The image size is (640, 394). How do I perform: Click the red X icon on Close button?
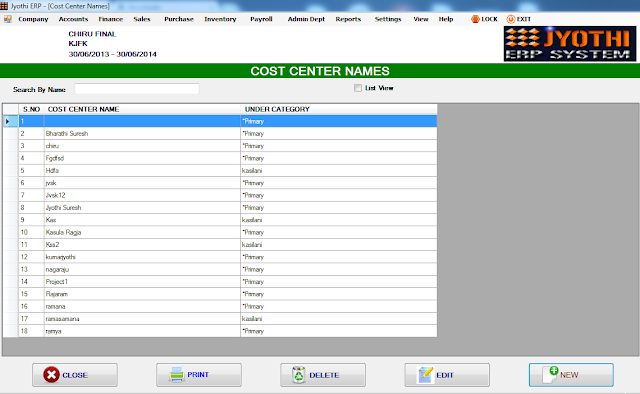51,375
